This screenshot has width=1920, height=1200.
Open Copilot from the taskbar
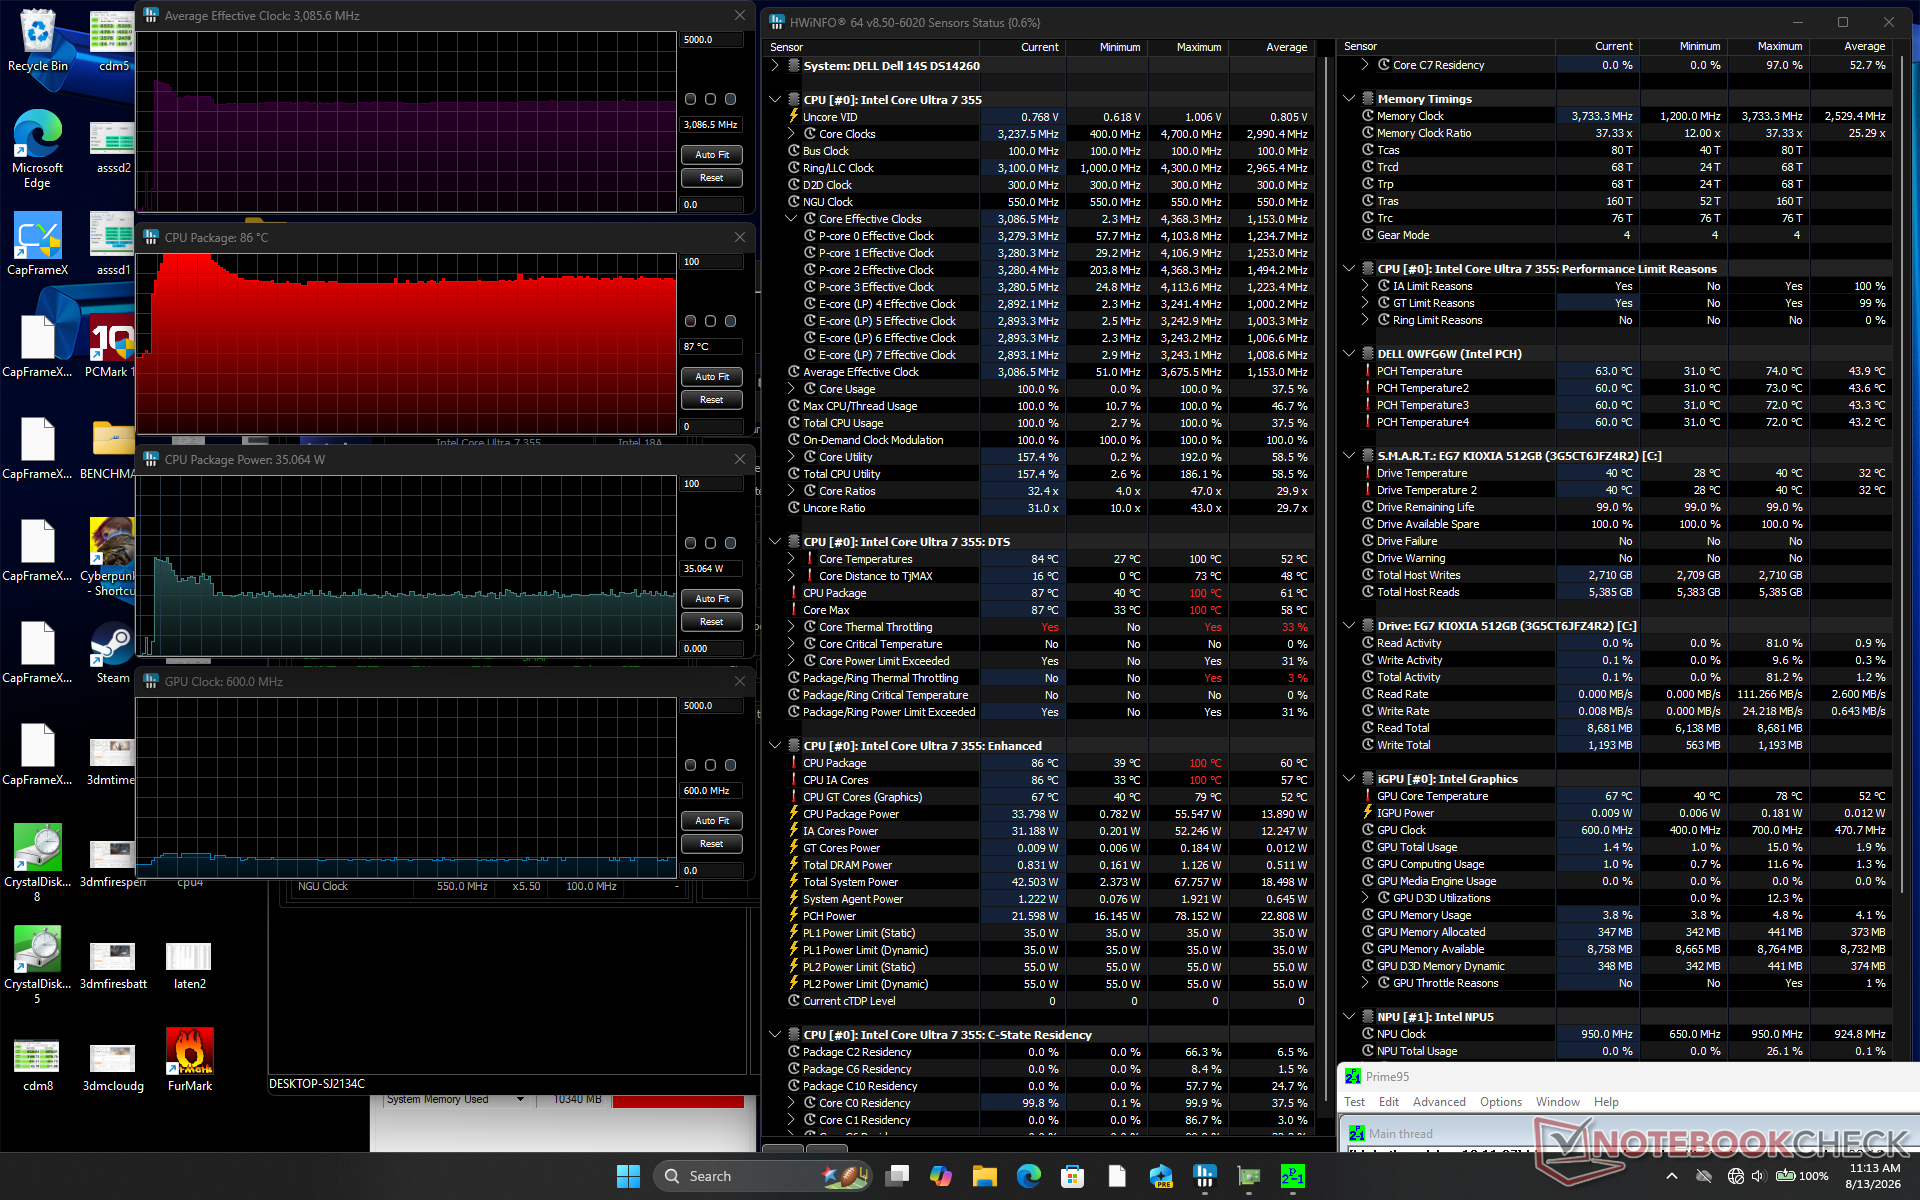tap(941, 1176)
